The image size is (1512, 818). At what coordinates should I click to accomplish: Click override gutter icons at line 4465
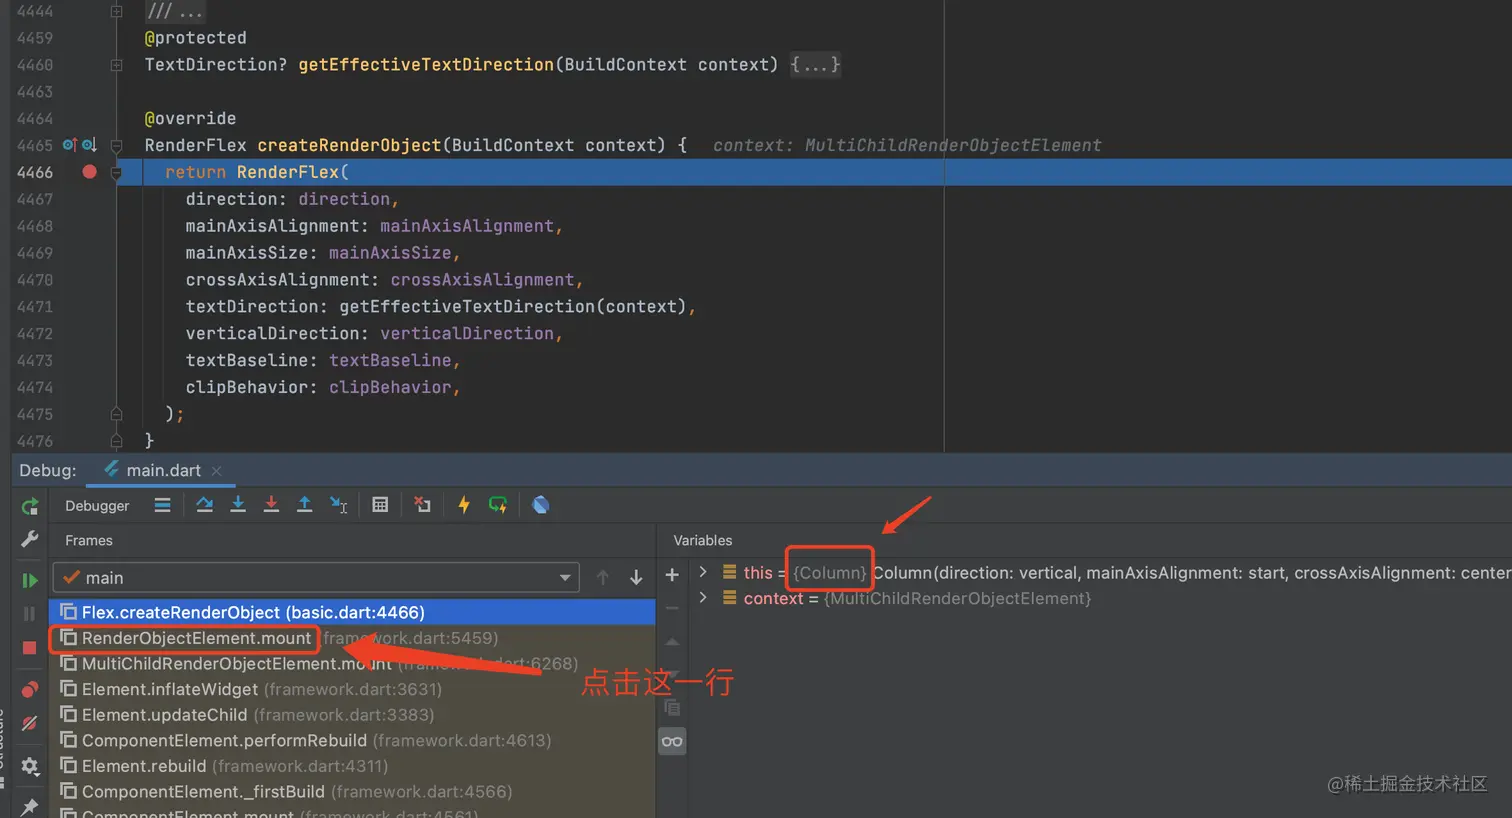point(79,145)
